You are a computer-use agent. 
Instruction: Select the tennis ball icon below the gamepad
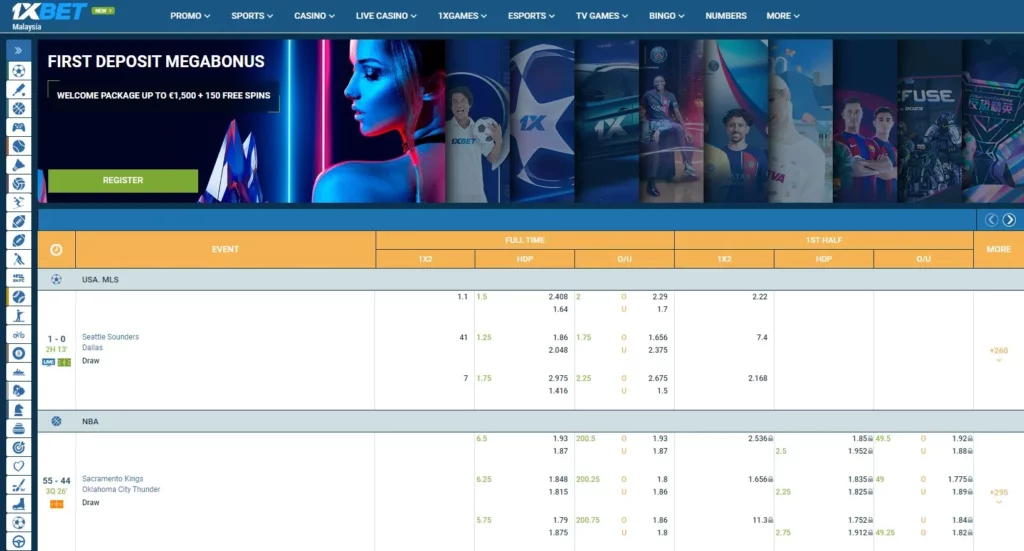18,146
